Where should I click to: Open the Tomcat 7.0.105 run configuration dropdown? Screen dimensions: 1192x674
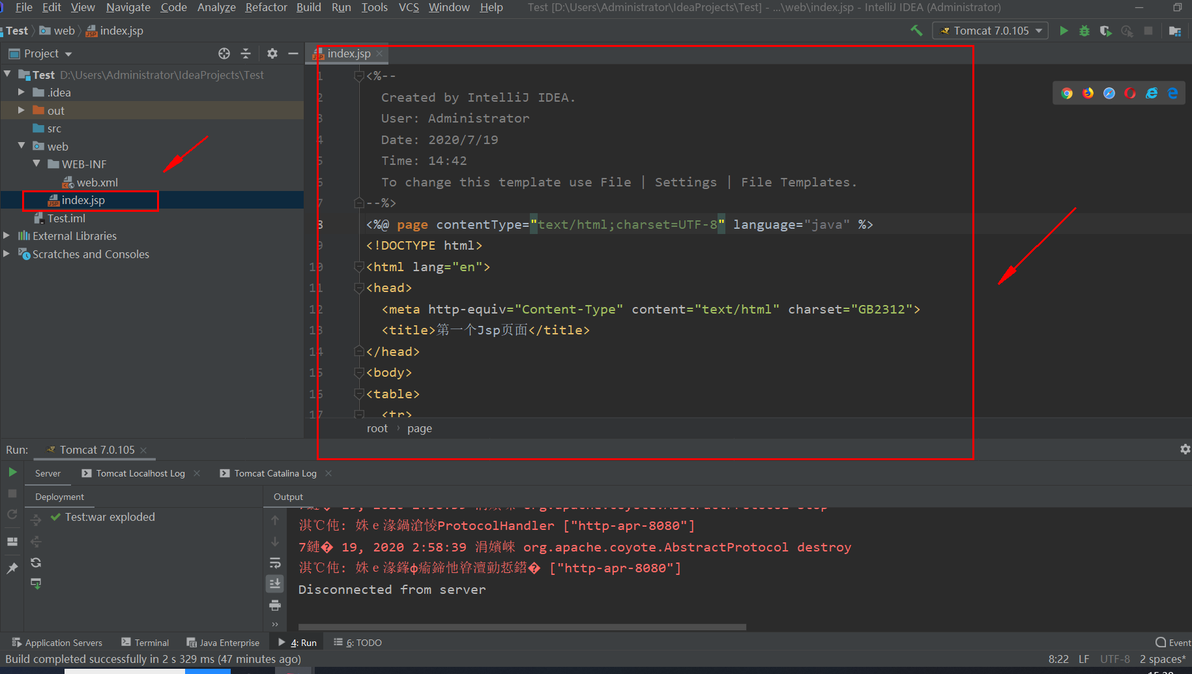pyautogui.click(x=991, y=30)
